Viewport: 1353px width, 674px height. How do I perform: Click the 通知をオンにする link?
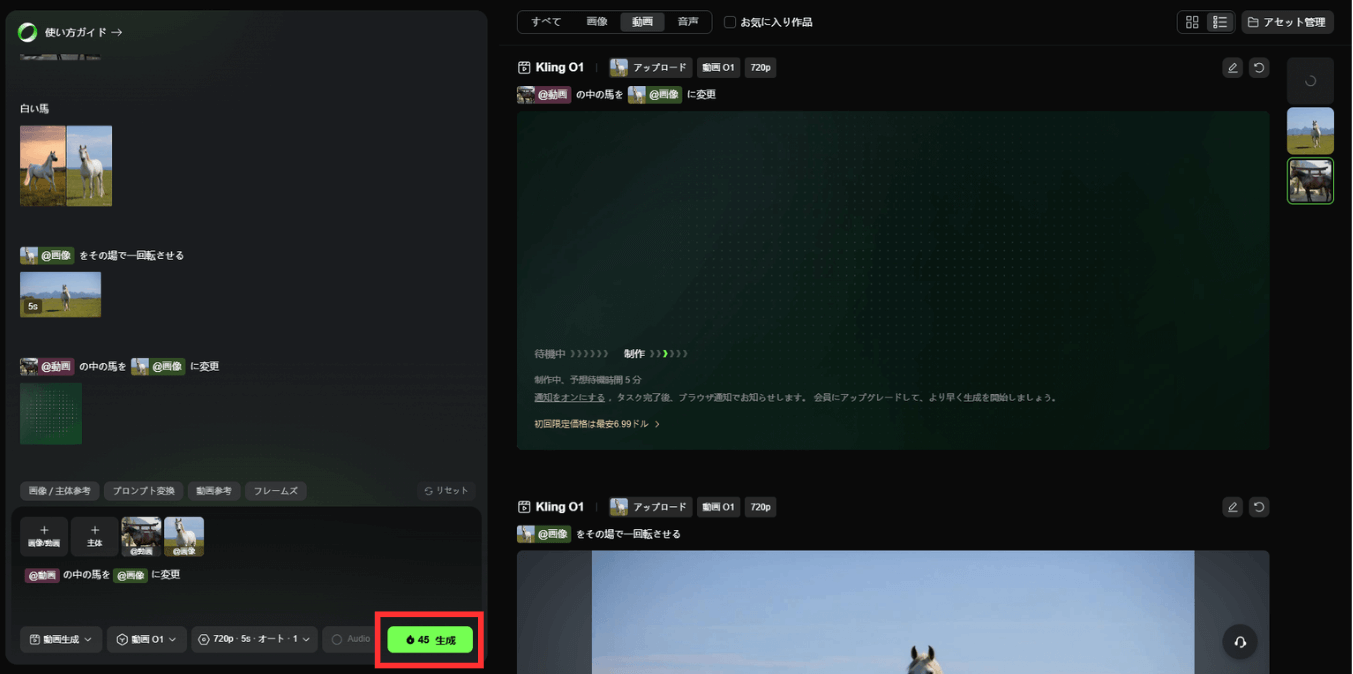(x=569, y=397)
